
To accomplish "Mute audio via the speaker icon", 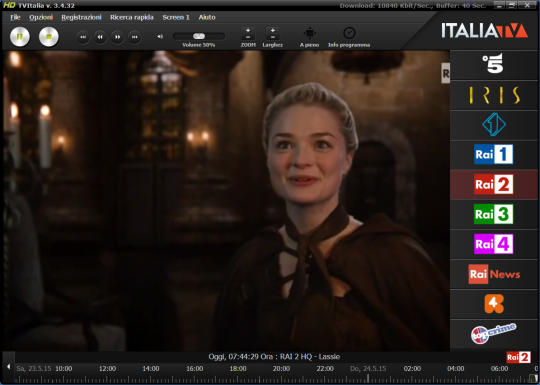I will click(x=160, y=36).
